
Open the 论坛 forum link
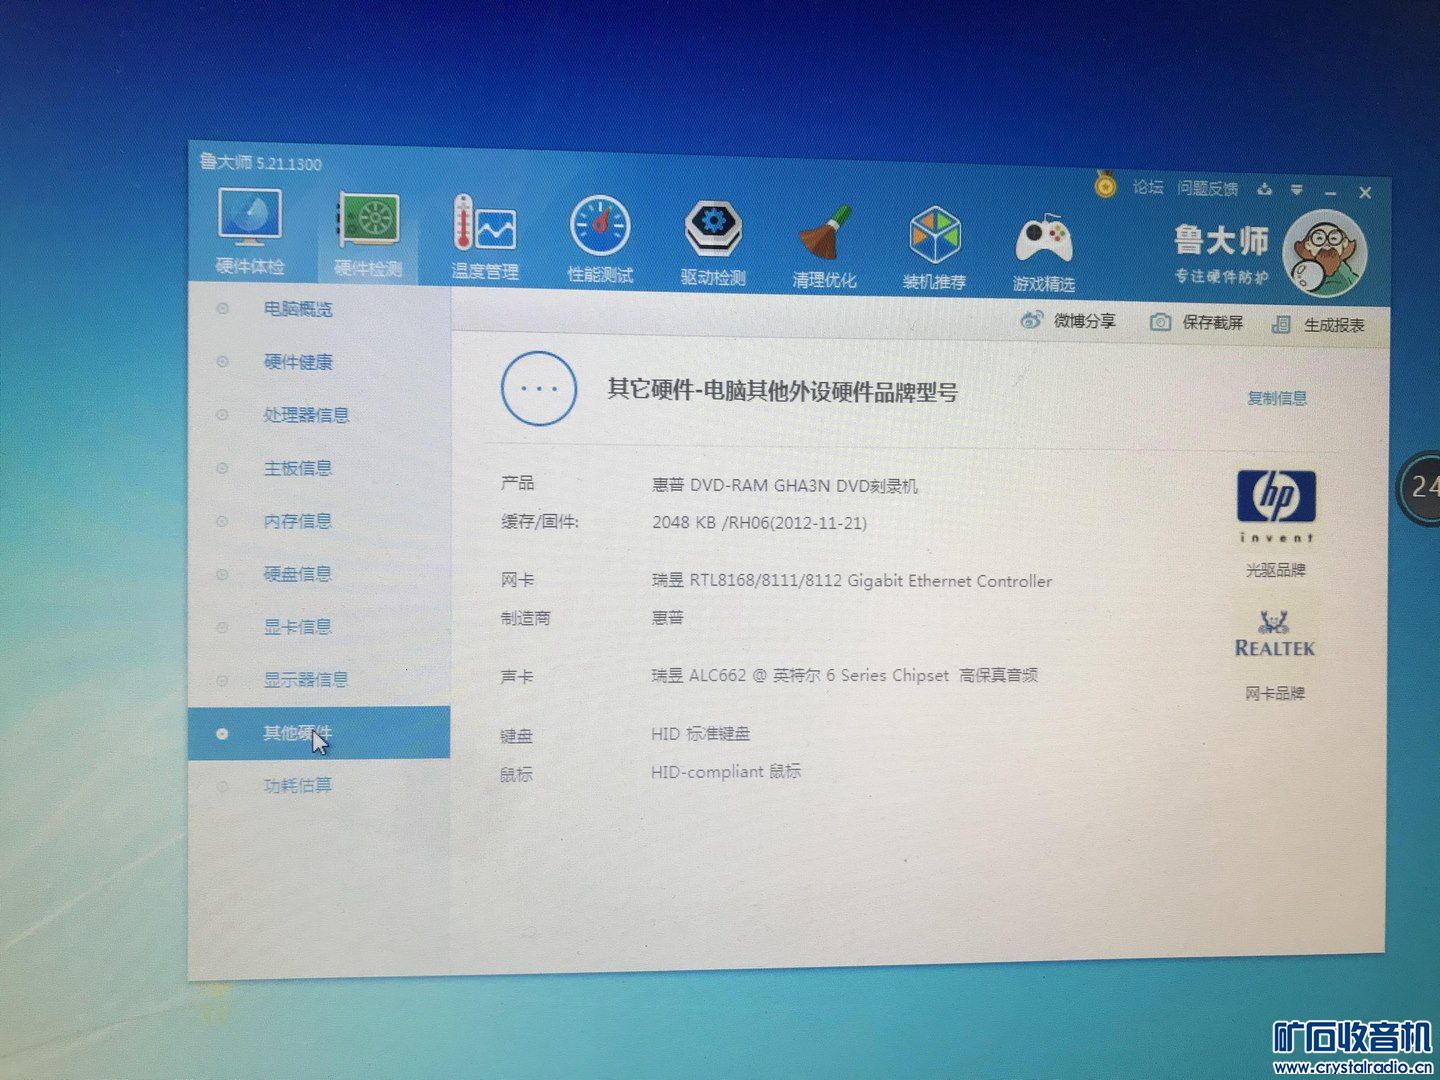pos(1148,187)
